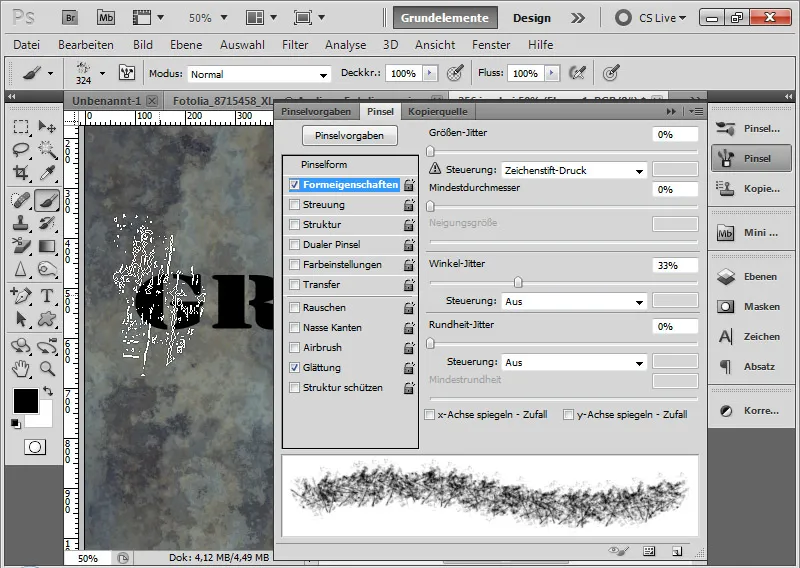Open the Fenster menu

pyautogui.click(x=491, y=45)
